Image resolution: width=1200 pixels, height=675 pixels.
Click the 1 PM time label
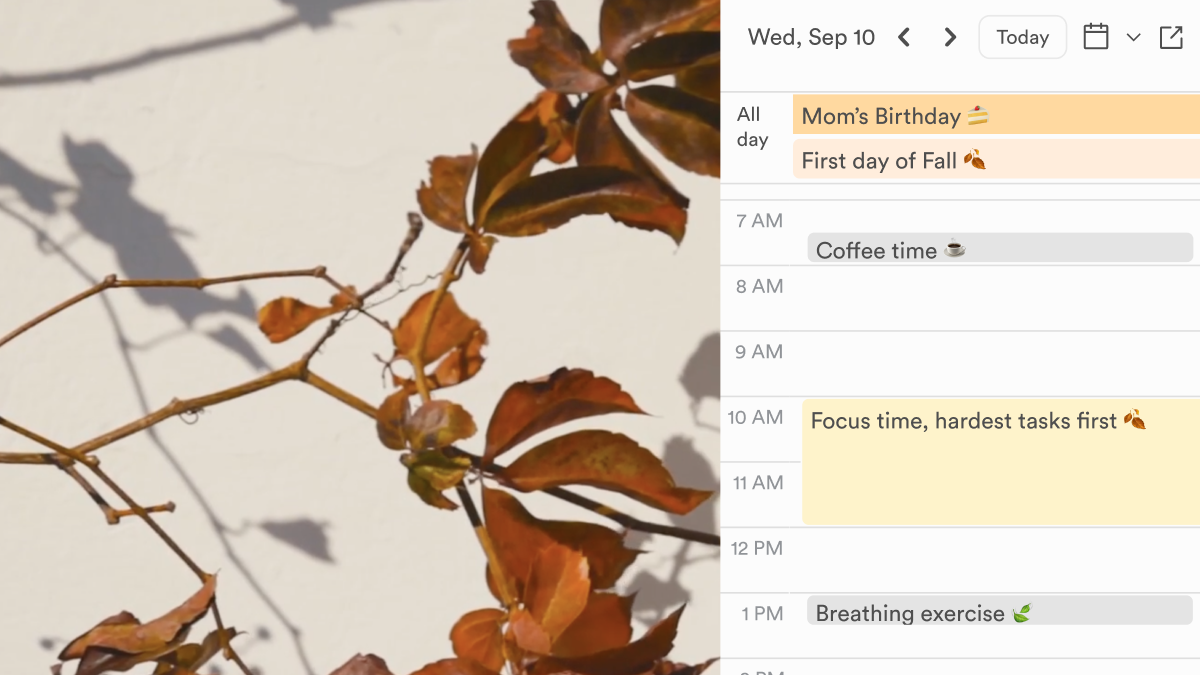[762, 614]
